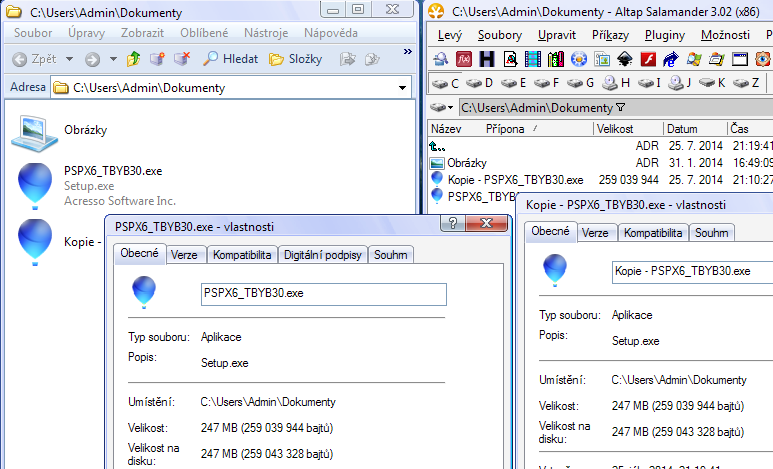The height and width of the screenshot is (469, 773).
Task: Click the film strip video icon
Action: (x=533, y=60)
